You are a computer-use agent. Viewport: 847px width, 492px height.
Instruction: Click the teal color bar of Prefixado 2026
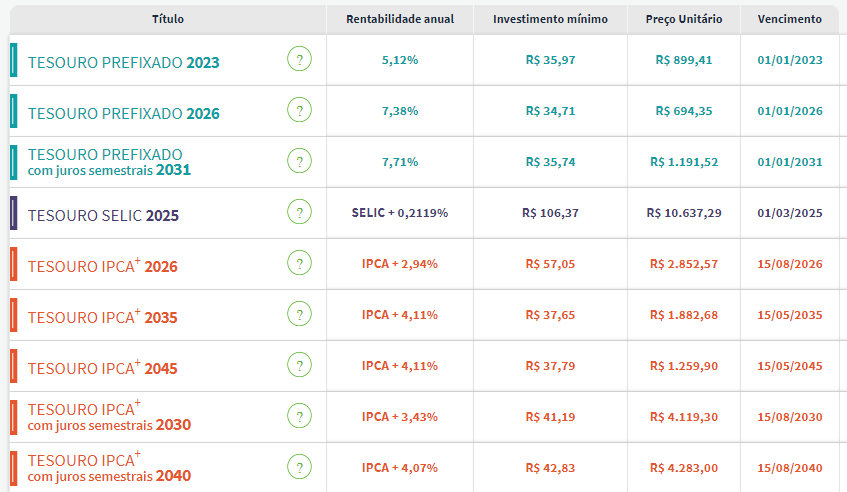click(13, 111)
